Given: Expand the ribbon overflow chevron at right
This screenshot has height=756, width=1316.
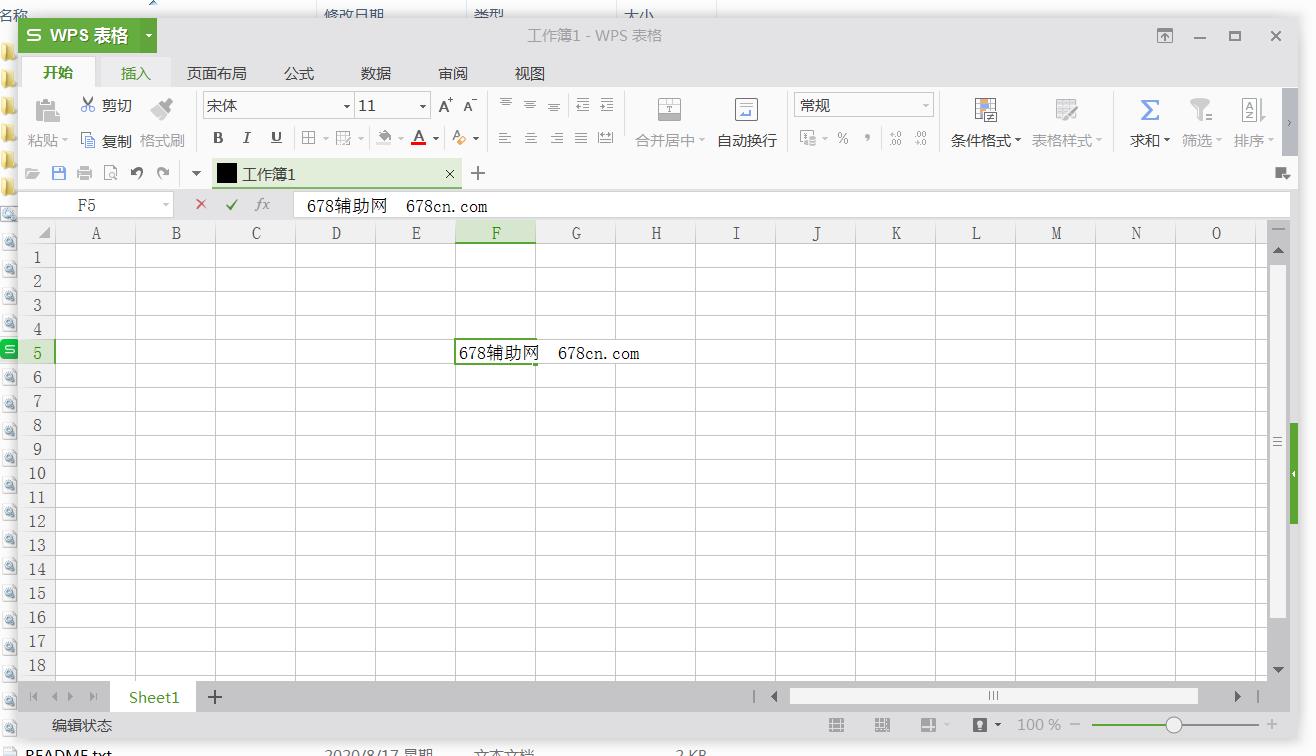Looking at the screenshot, I should 1289,123.
